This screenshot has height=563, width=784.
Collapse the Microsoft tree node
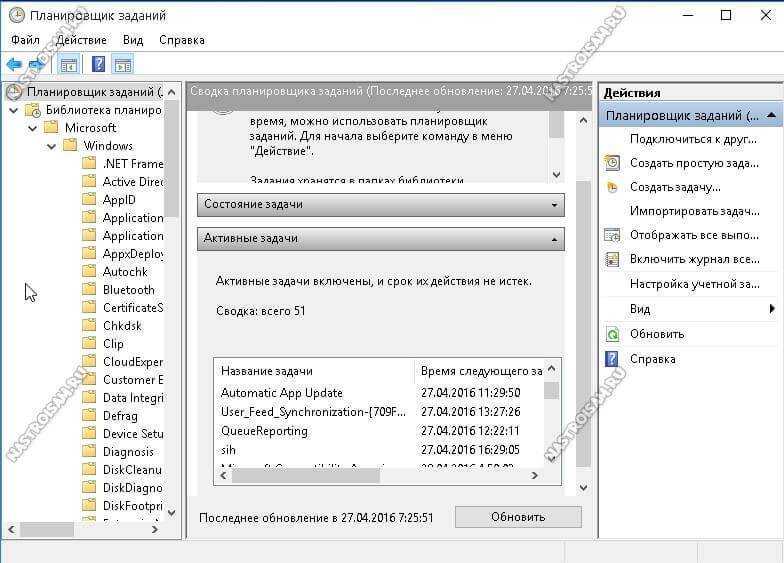pyautogui.click(x=33, y=128)
